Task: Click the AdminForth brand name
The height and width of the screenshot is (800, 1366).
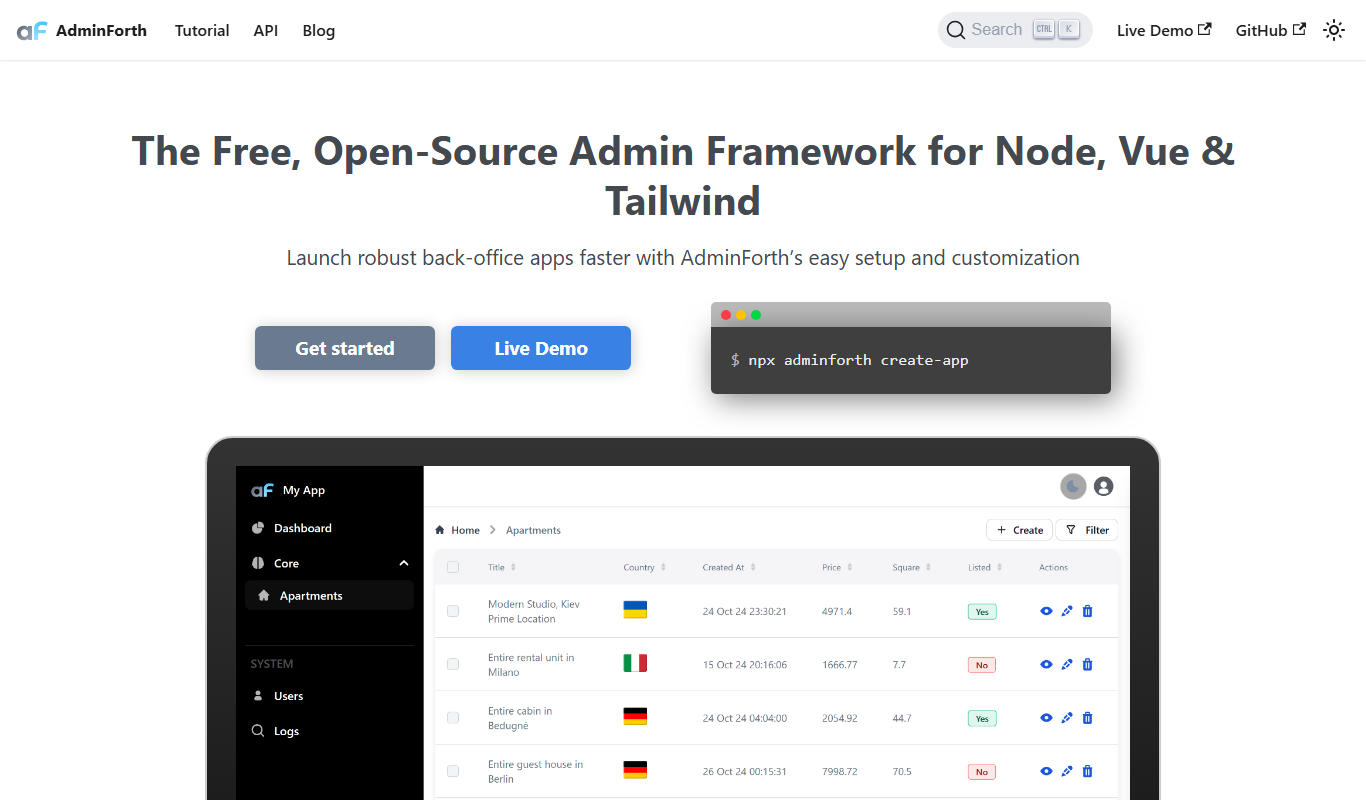Action: (101, 30)
